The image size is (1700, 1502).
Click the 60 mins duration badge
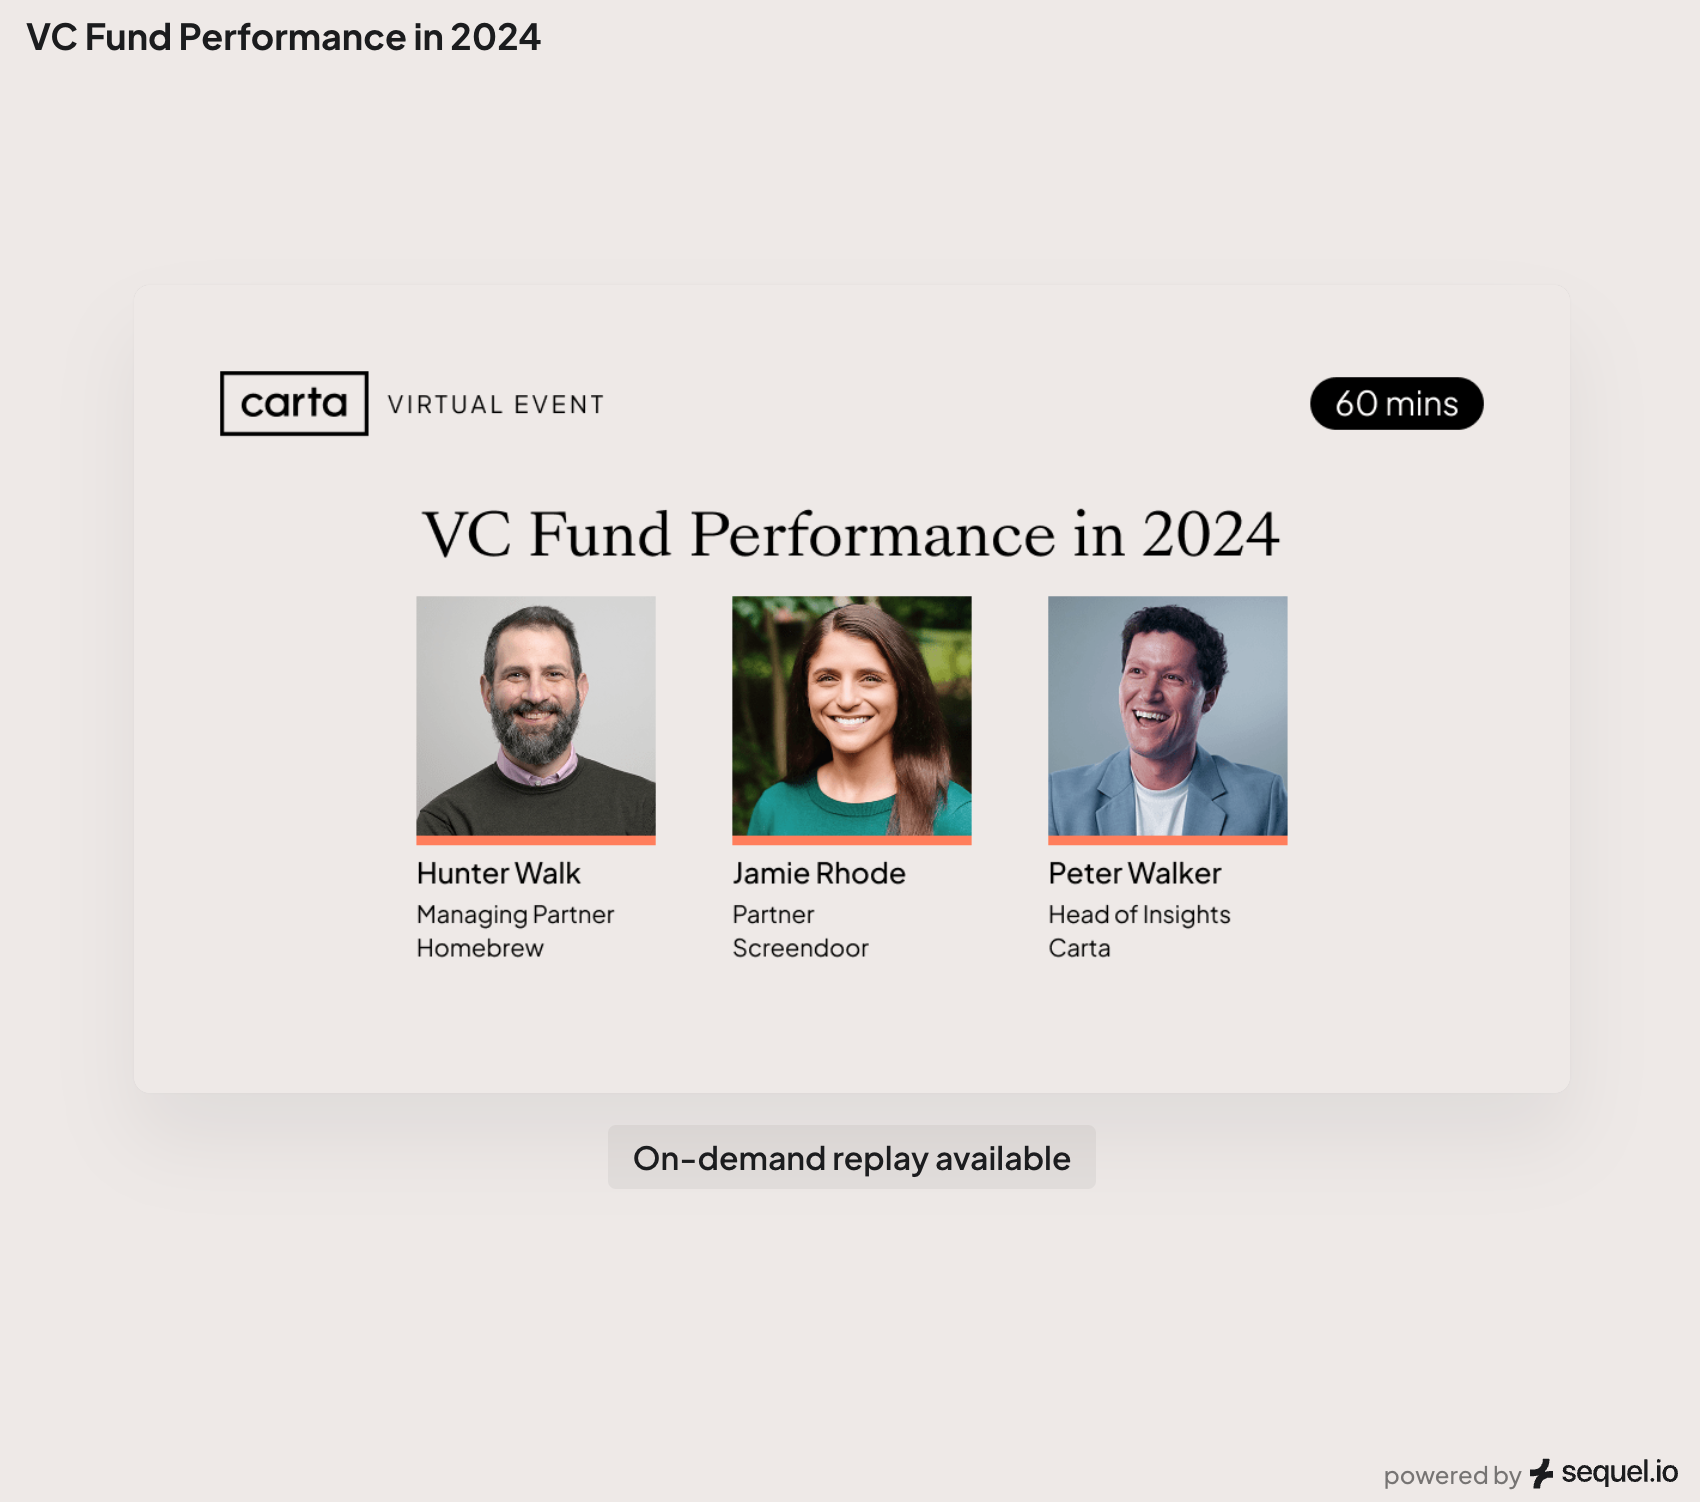[1396, 404]
